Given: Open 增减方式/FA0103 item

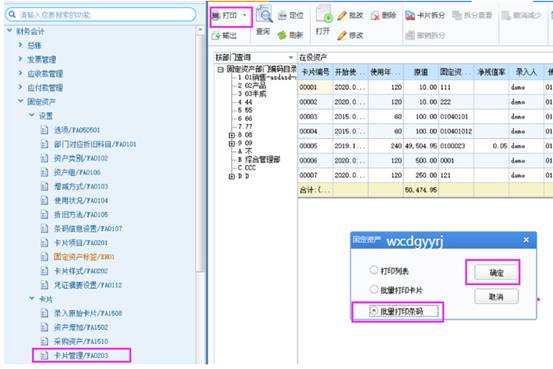Looking at the screenshot, I should tap(81, 186).
